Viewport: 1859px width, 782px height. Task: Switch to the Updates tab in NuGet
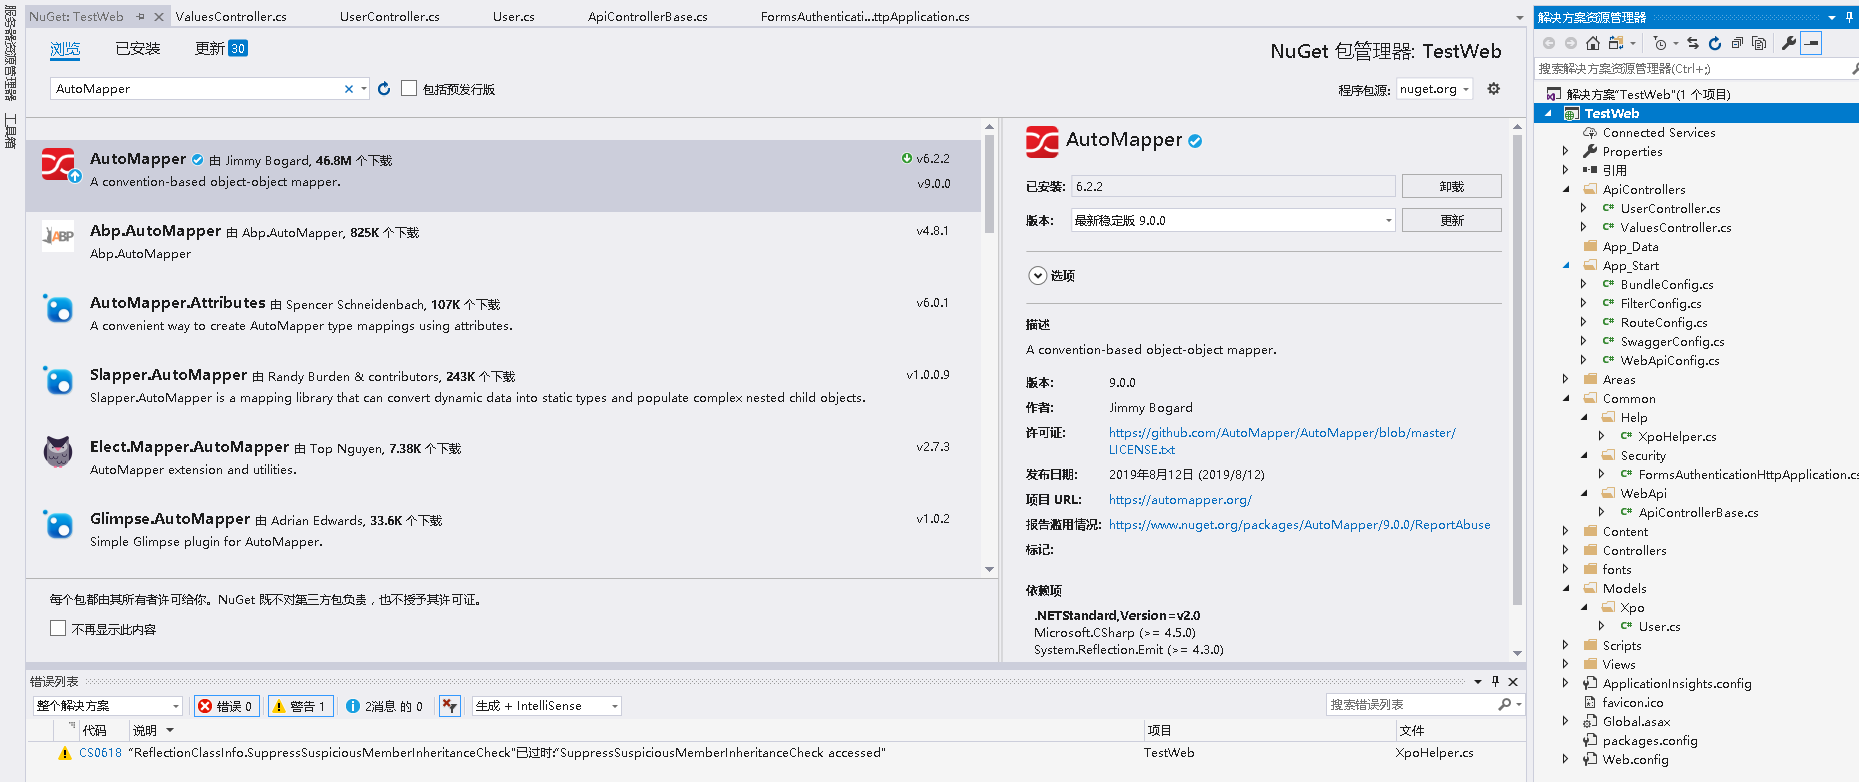click(x=221, y=49)
